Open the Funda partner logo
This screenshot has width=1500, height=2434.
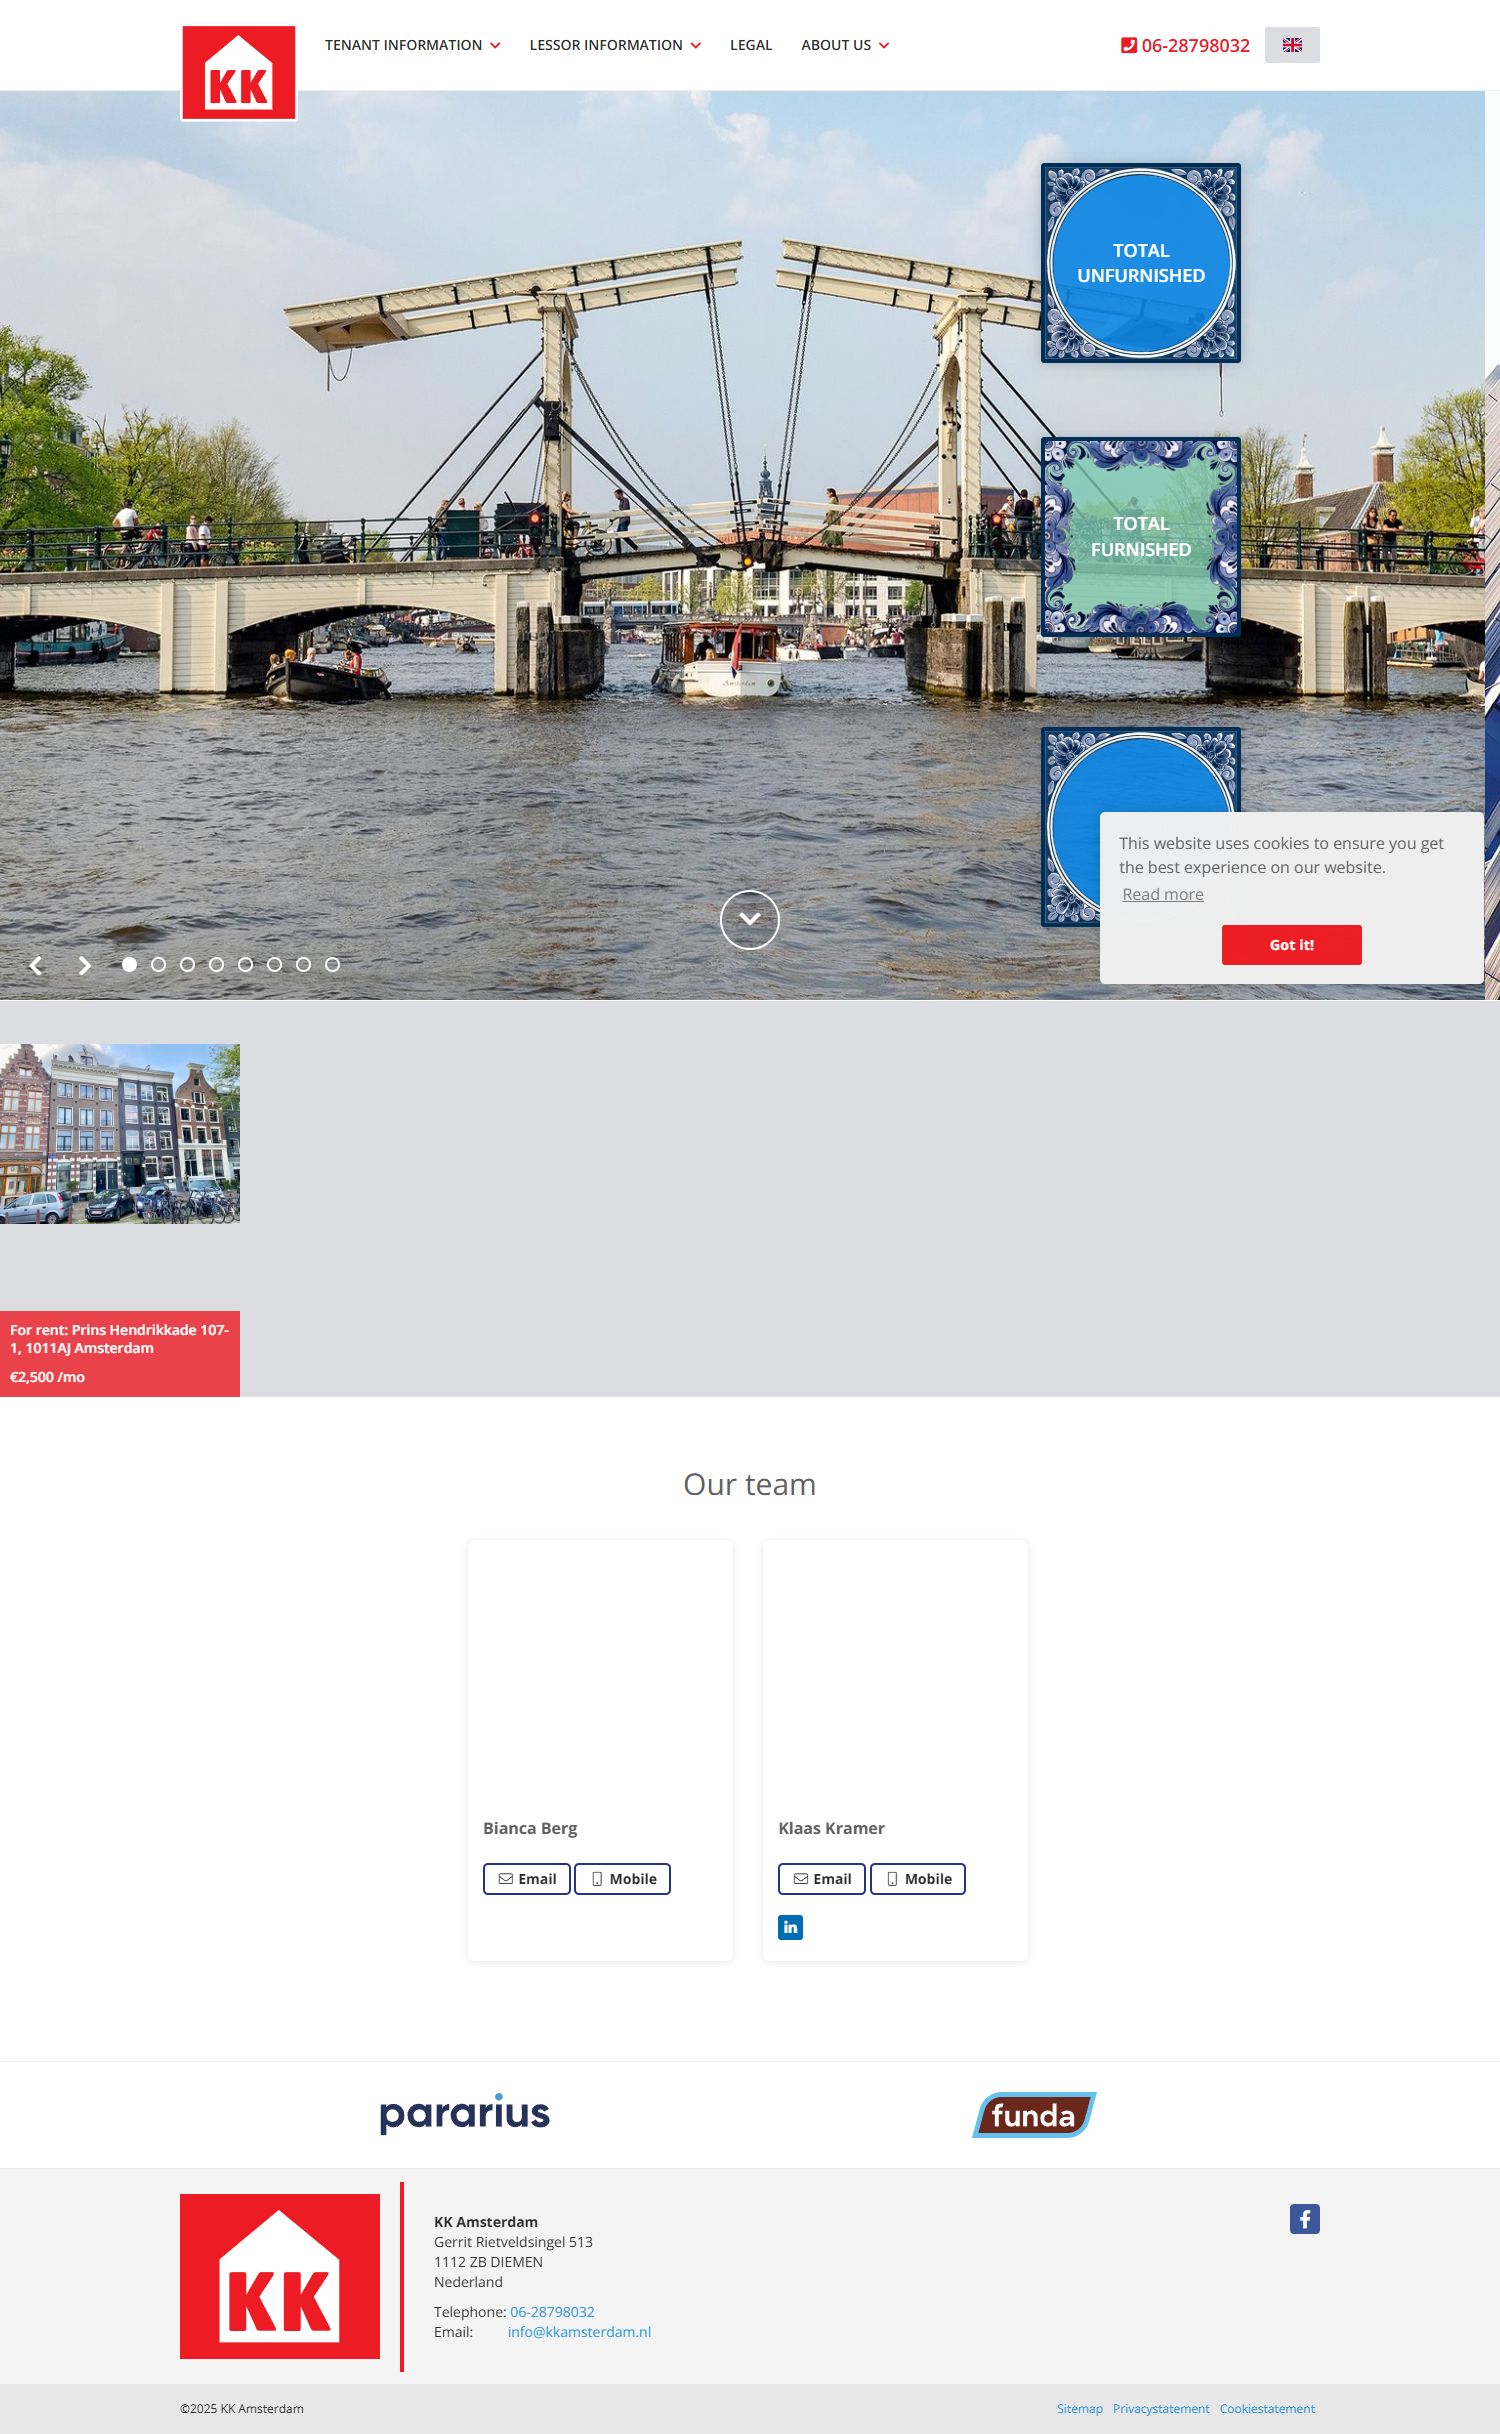pos(1035,2114)
